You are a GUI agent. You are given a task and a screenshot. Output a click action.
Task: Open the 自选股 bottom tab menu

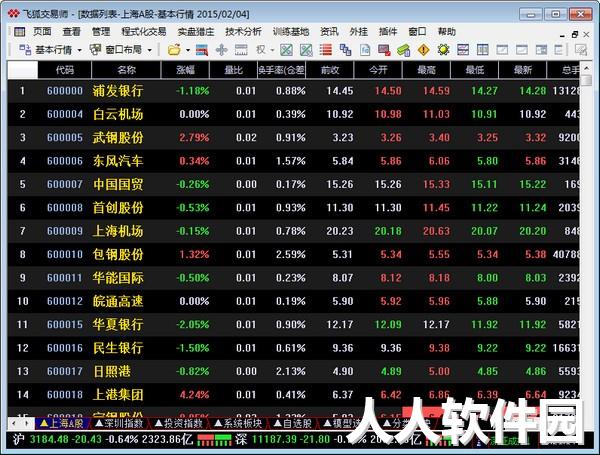[293, 423]
